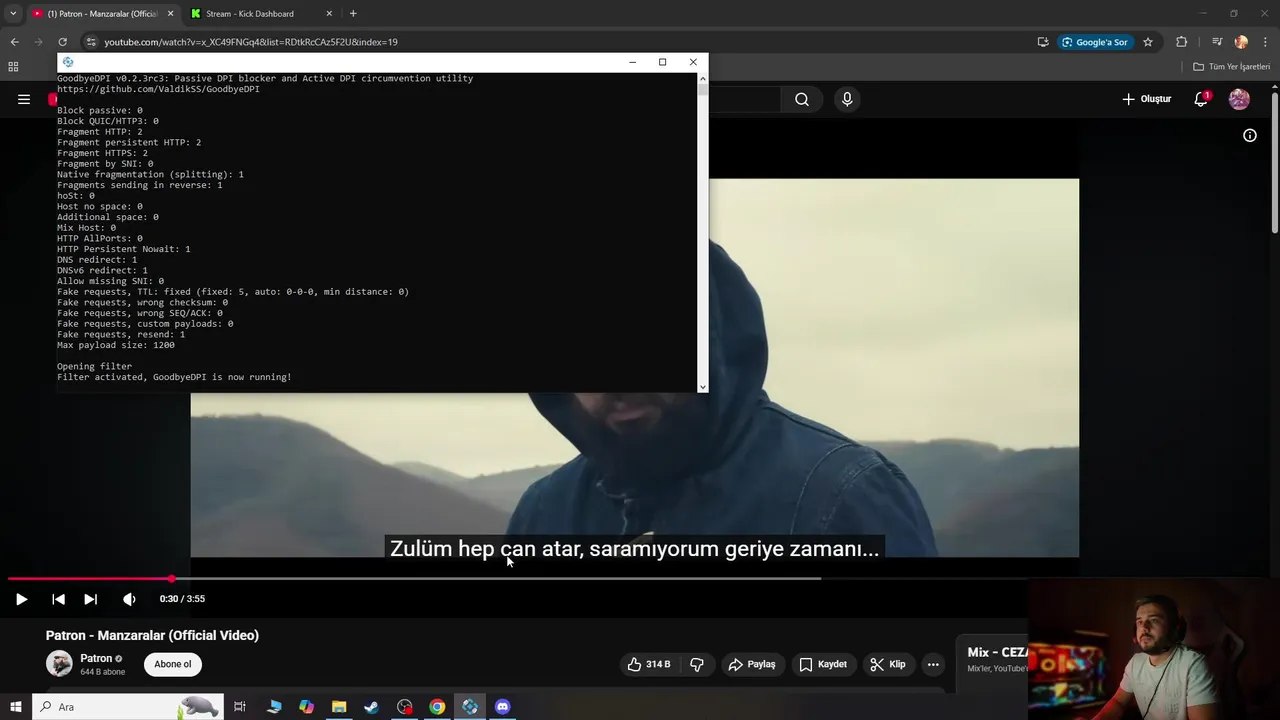Start voice search with the microphone
Viewport: 1280px width, 720px height.
point(847,99)
